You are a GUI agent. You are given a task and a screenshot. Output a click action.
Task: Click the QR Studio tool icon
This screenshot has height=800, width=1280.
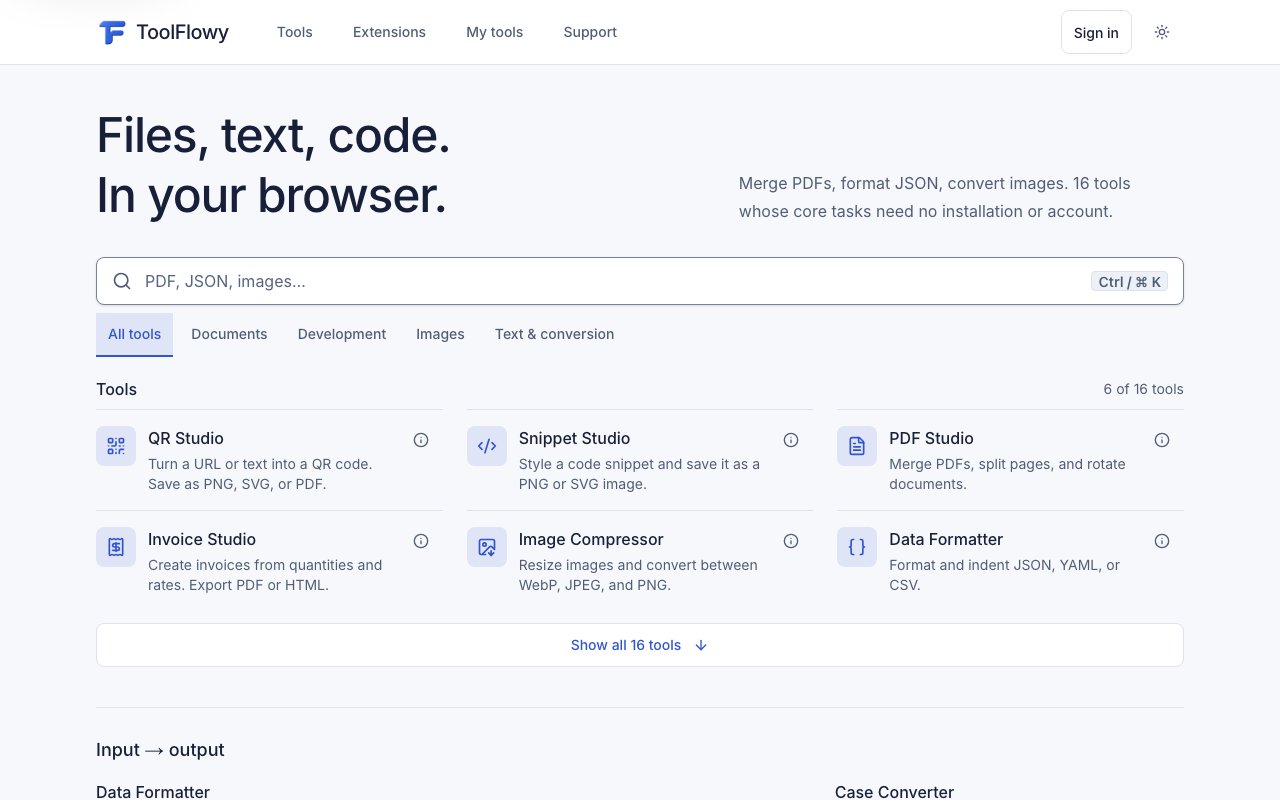point(116,446)
